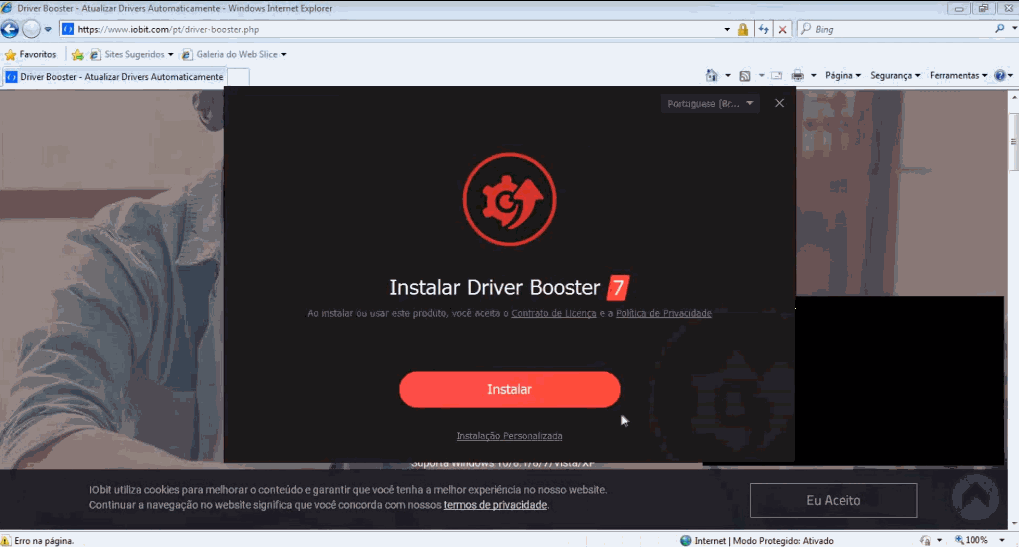
Task: Open the Página menu
Action: pos(843,75)
